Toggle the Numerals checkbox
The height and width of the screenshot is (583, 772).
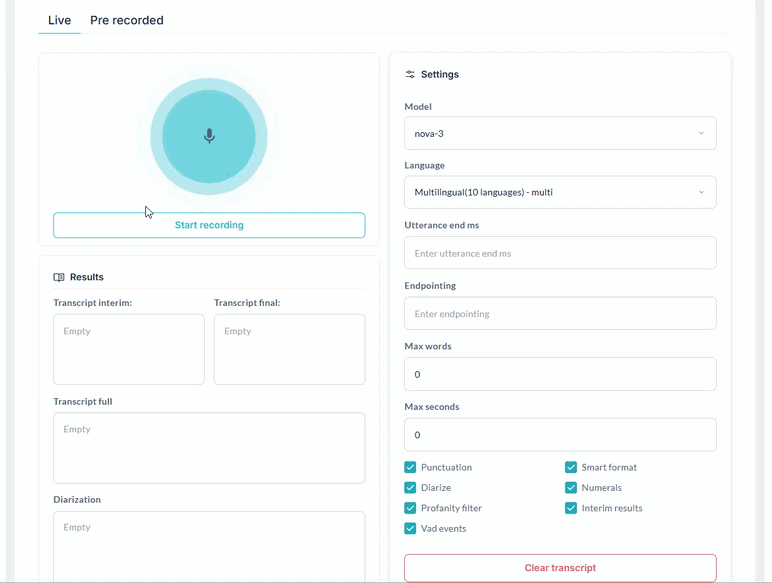(571, 488)
